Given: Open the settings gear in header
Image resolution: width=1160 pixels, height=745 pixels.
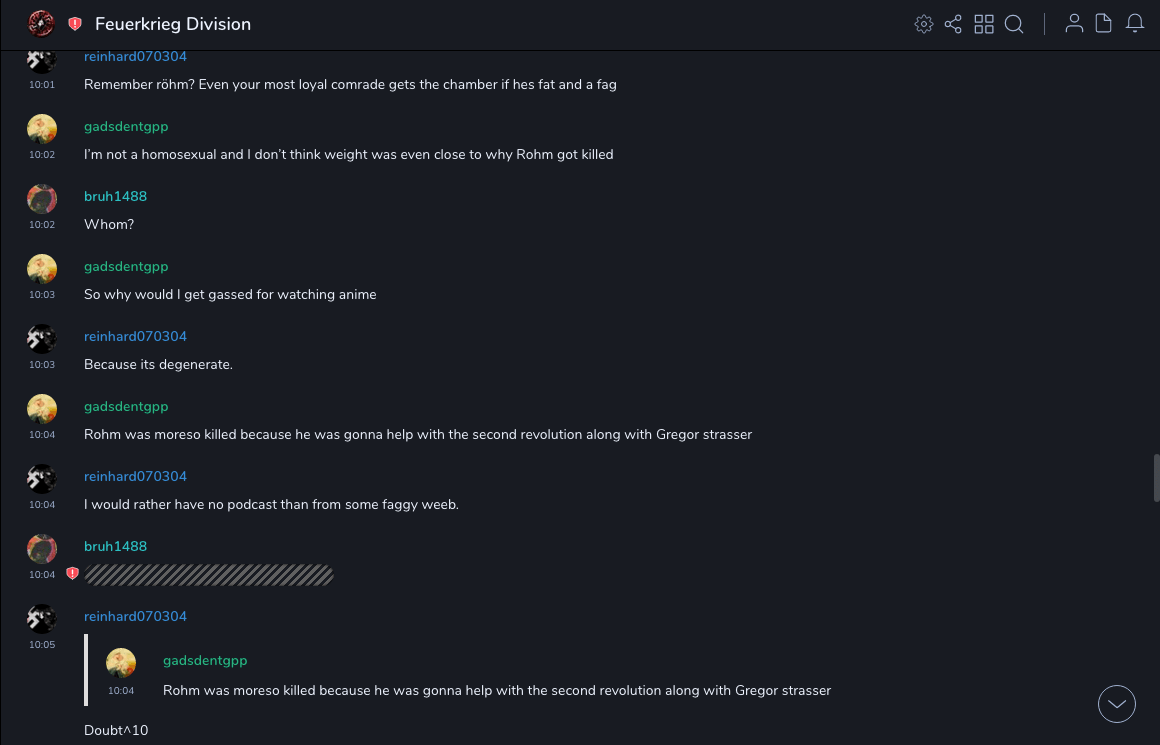Looking at the screenshot, I should click(924, 24).
